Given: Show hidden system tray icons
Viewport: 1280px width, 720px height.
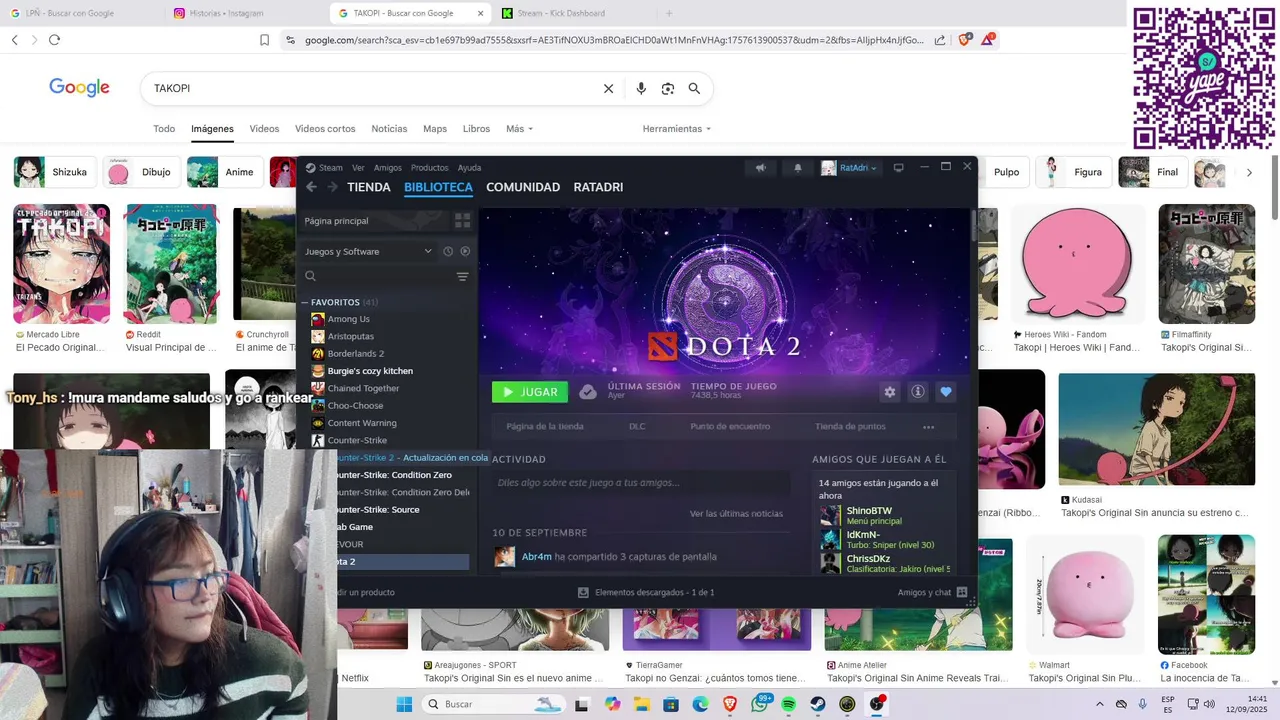Looking at the screenshot, I should pos(1100,704).
